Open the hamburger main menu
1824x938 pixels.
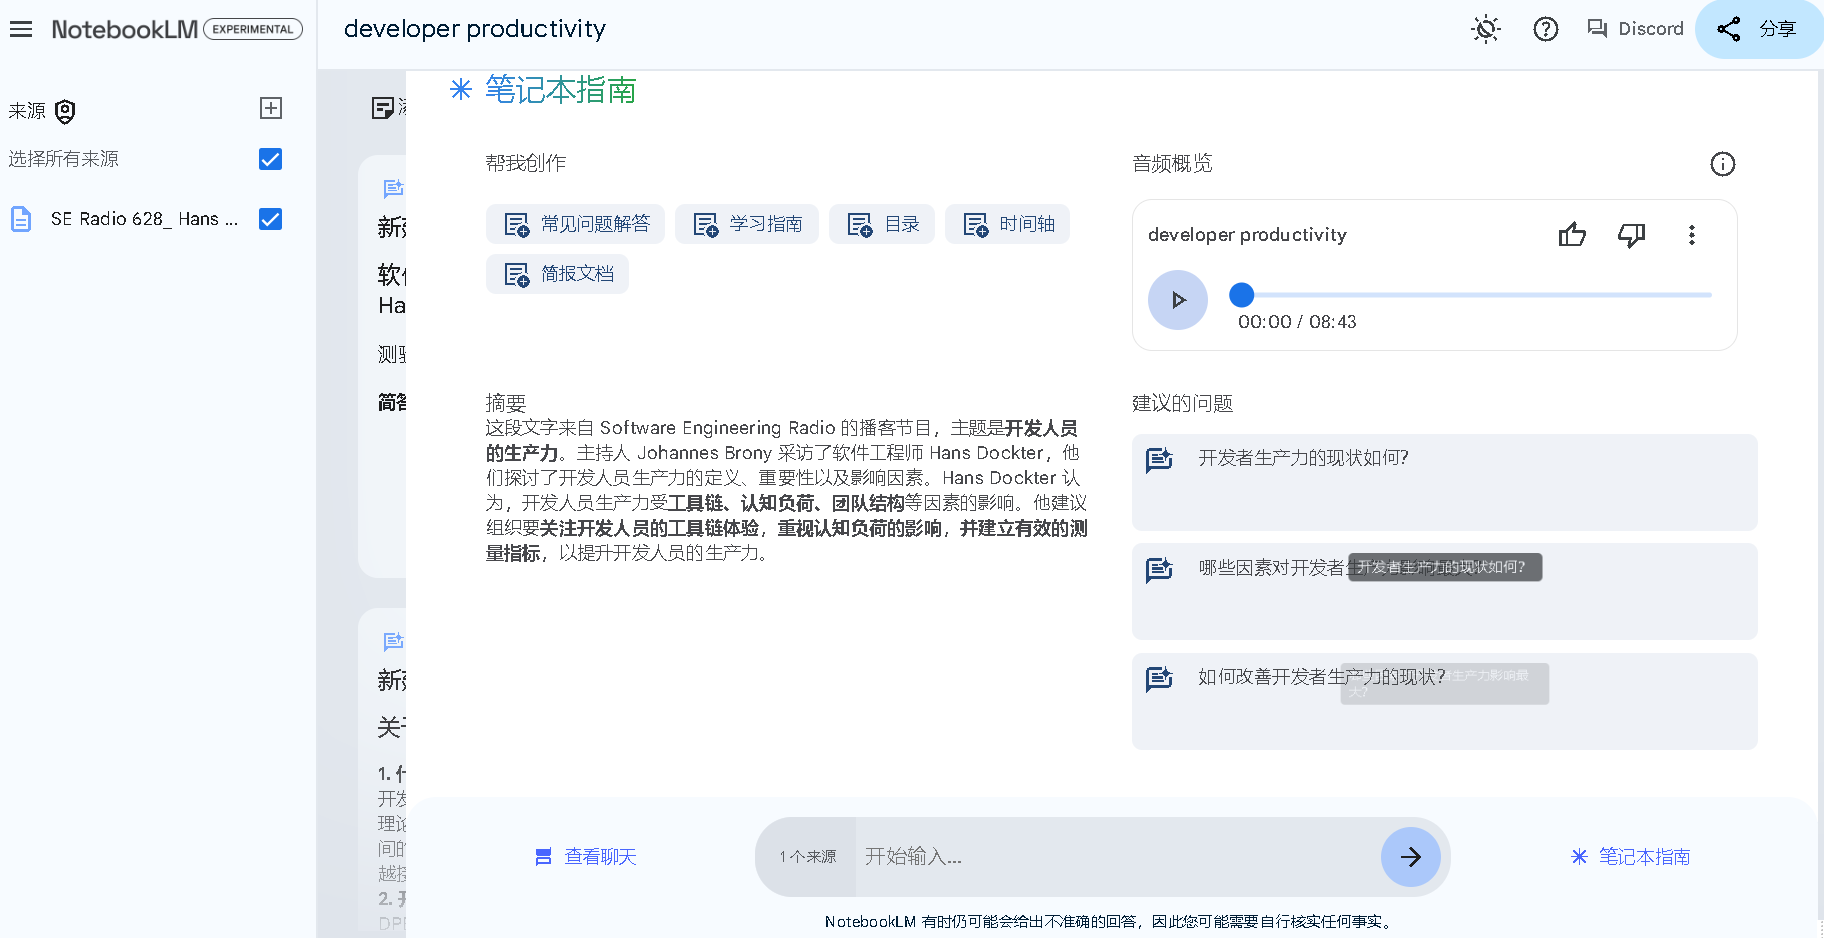click(x=21, y=29)
